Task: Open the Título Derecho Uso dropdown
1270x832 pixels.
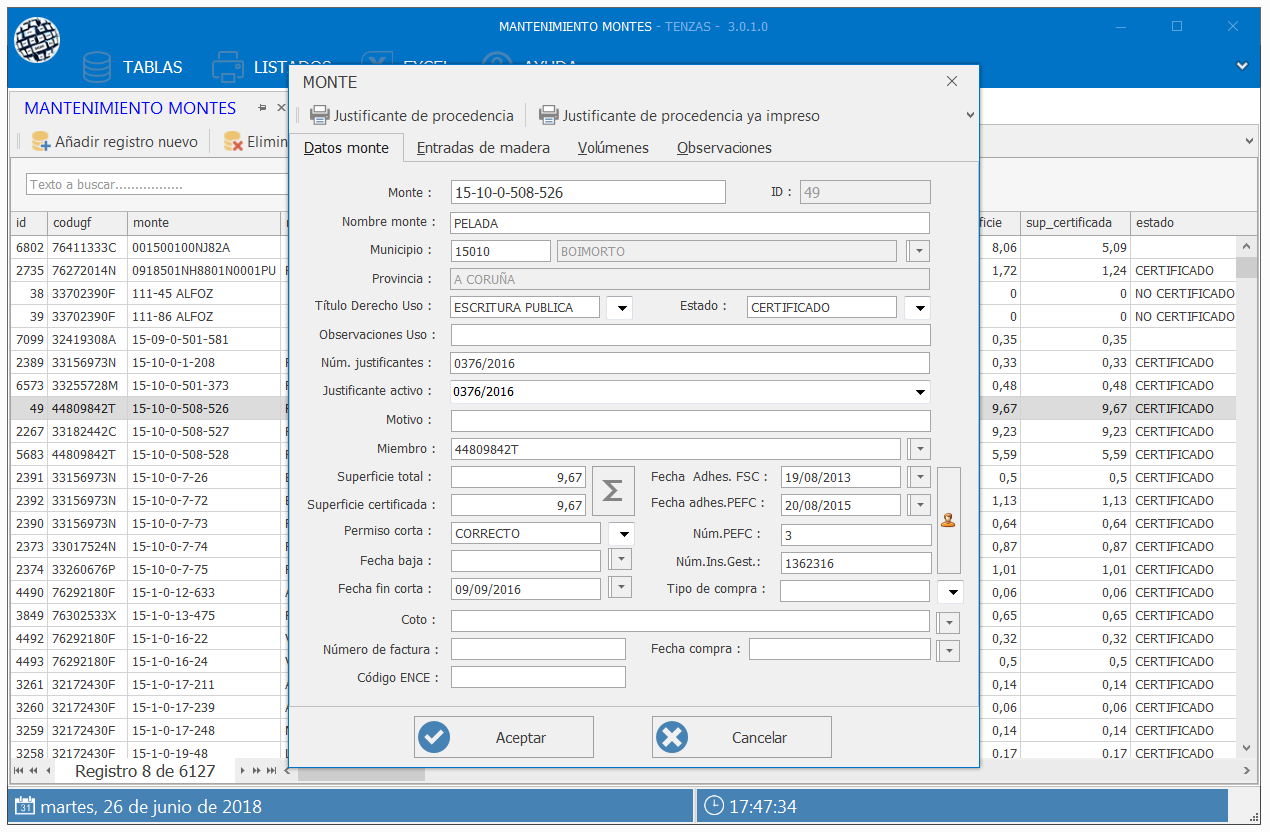Action: coord(621,308)
